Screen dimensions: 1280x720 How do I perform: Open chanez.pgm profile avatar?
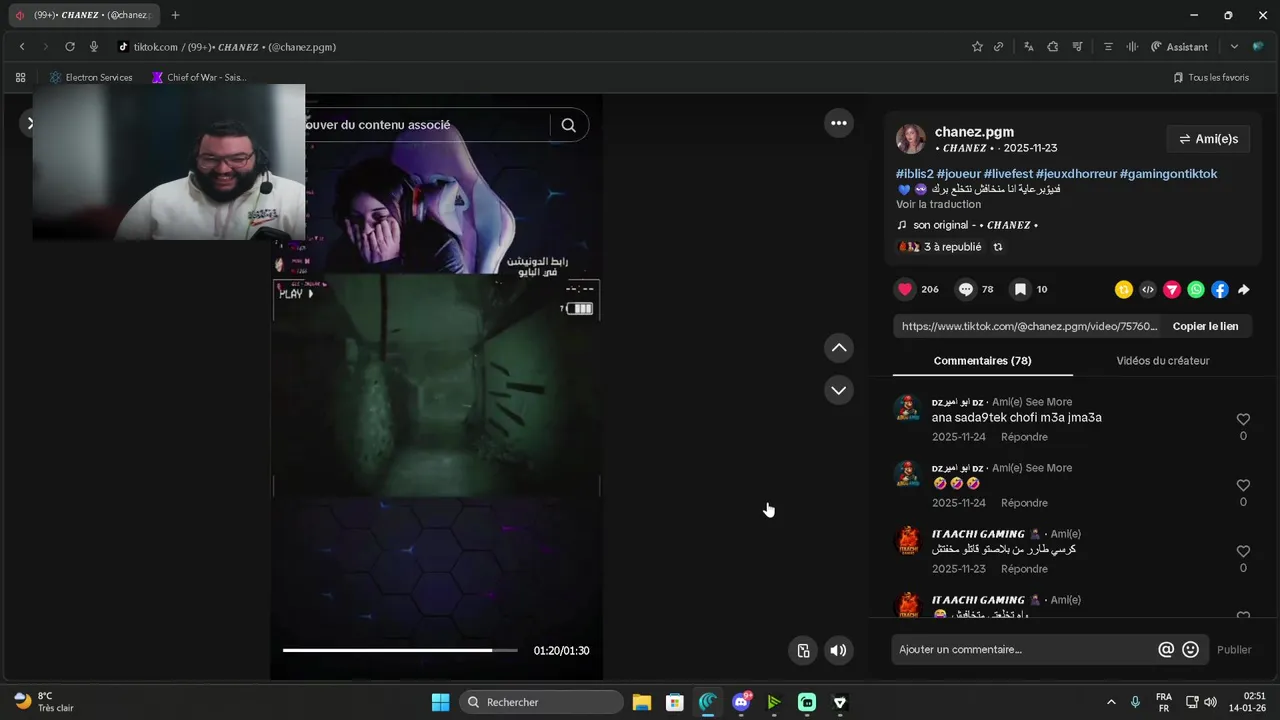click(910, 139)
